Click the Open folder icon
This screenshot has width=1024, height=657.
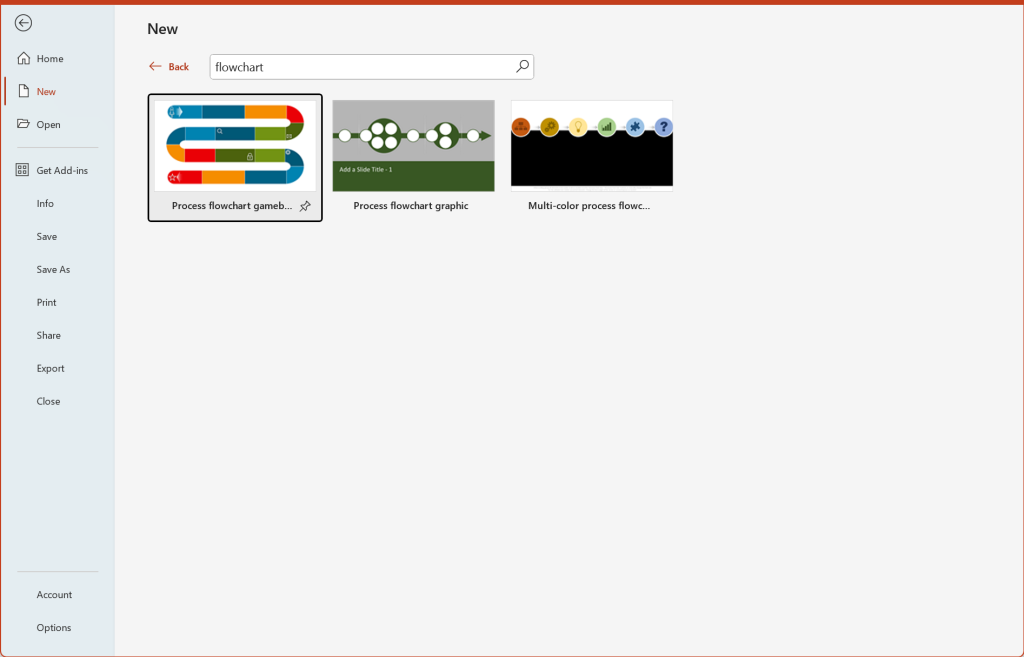(x=24, y=123)
